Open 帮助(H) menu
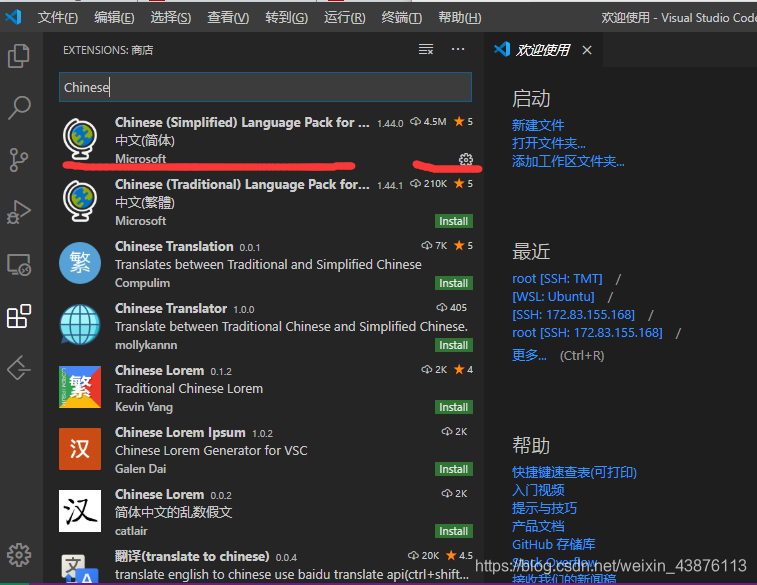Viewport: 757px width, 585px height. 460,17
